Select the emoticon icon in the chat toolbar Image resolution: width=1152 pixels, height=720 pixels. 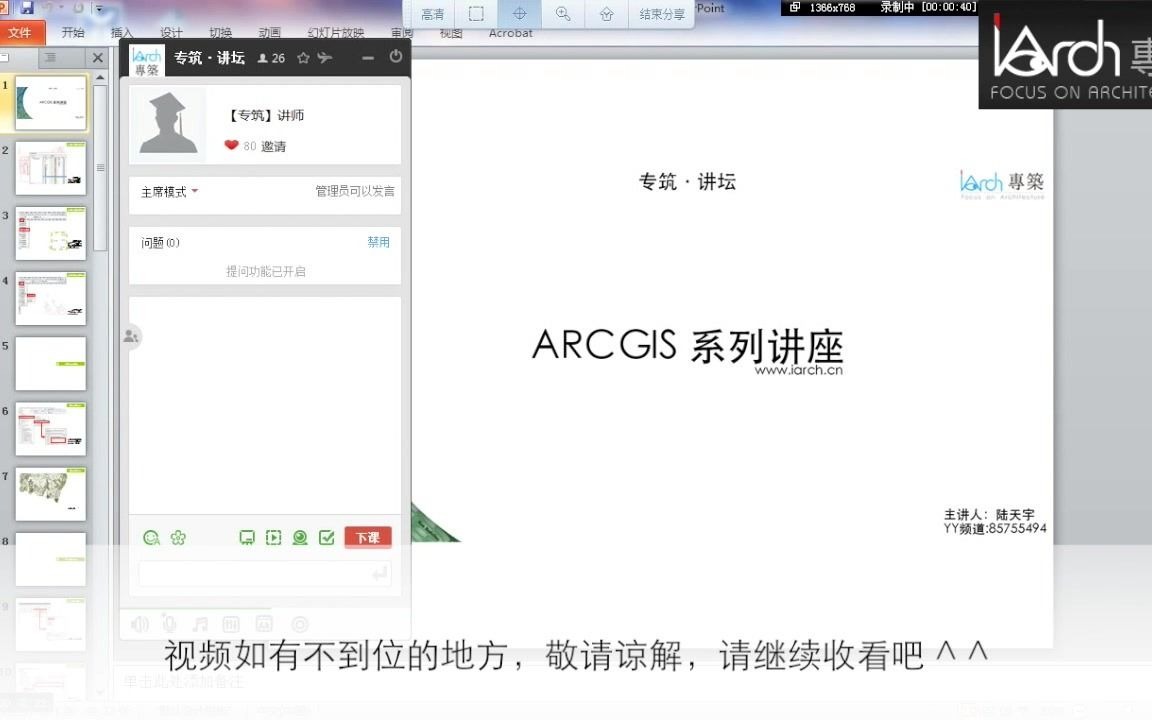click(151, 537)
